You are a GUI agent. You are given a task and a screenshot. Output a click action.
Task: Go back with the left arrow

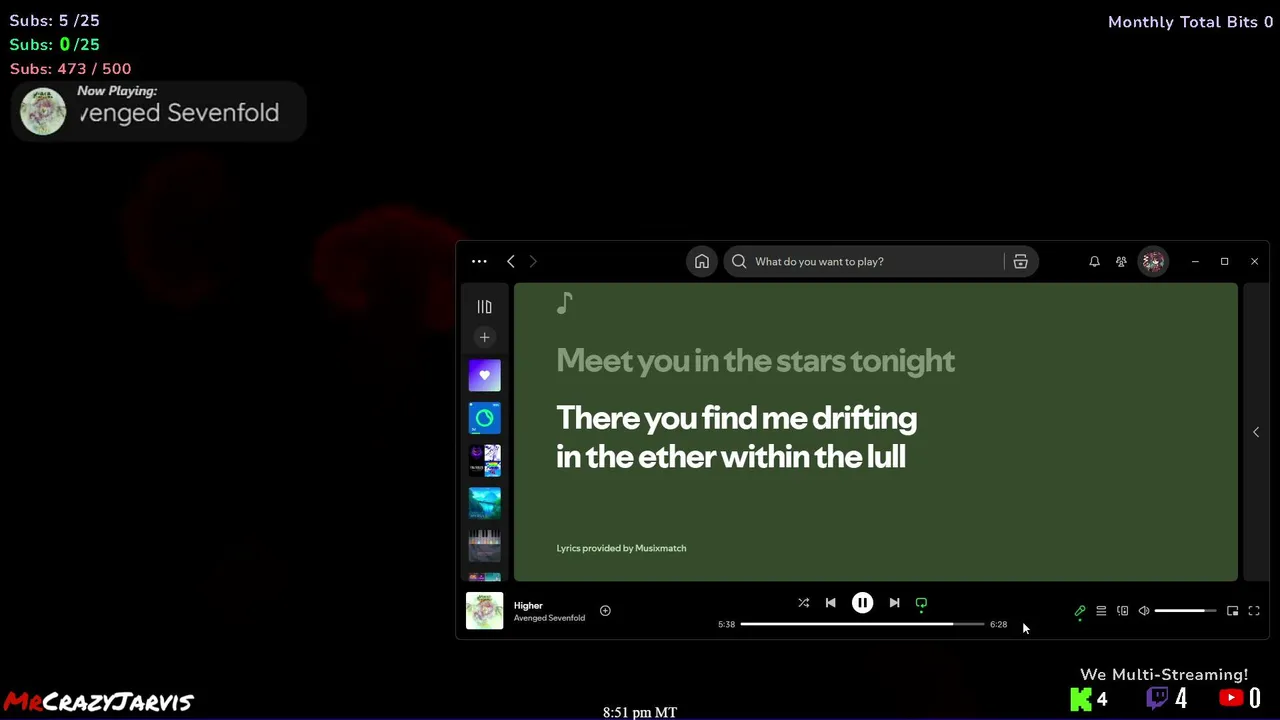pyautogui.click(x=511, y=262)
